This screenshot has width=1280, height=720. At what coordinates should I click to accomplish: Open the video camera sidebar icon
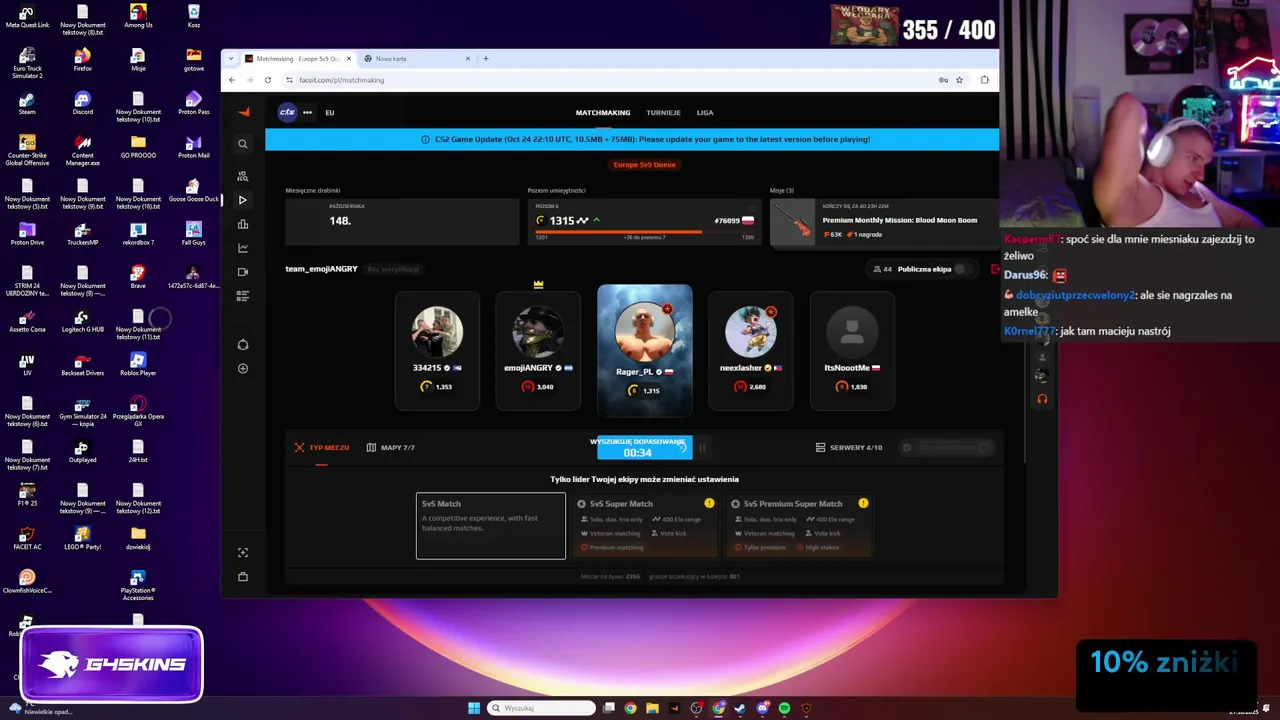(x=243, y=272)
